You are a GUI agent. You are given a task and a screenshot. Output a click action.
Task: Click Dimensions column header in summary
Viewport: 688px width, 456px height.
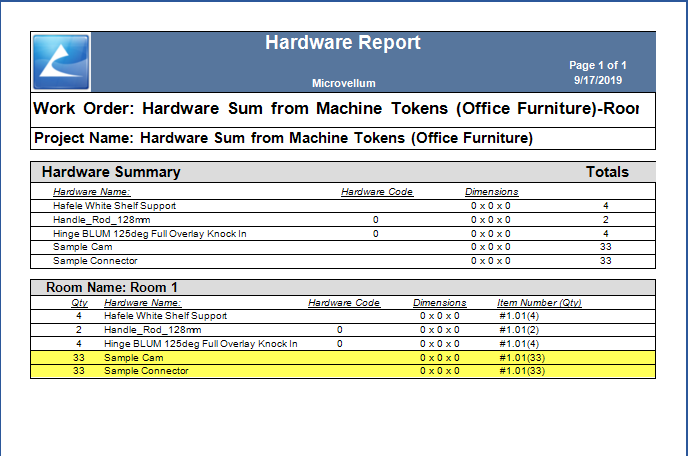pyautogui.click(x=491, y=192)
